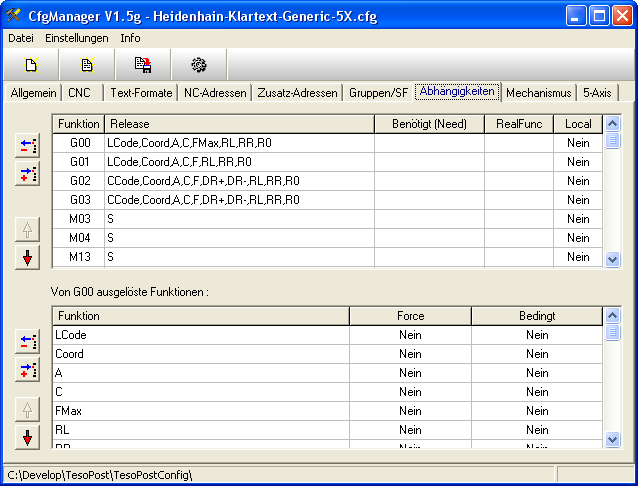Screen dimensions: 638x486
Task: Remove row using upper table minus button
Action: pos(28,147)
